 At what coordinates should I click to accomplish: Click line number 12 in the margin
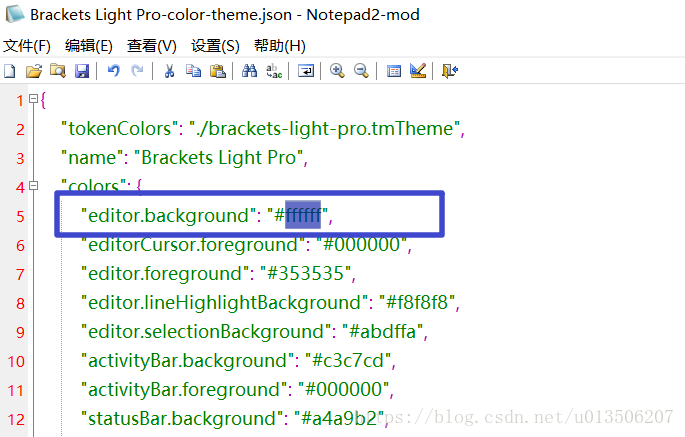point(16,420)
